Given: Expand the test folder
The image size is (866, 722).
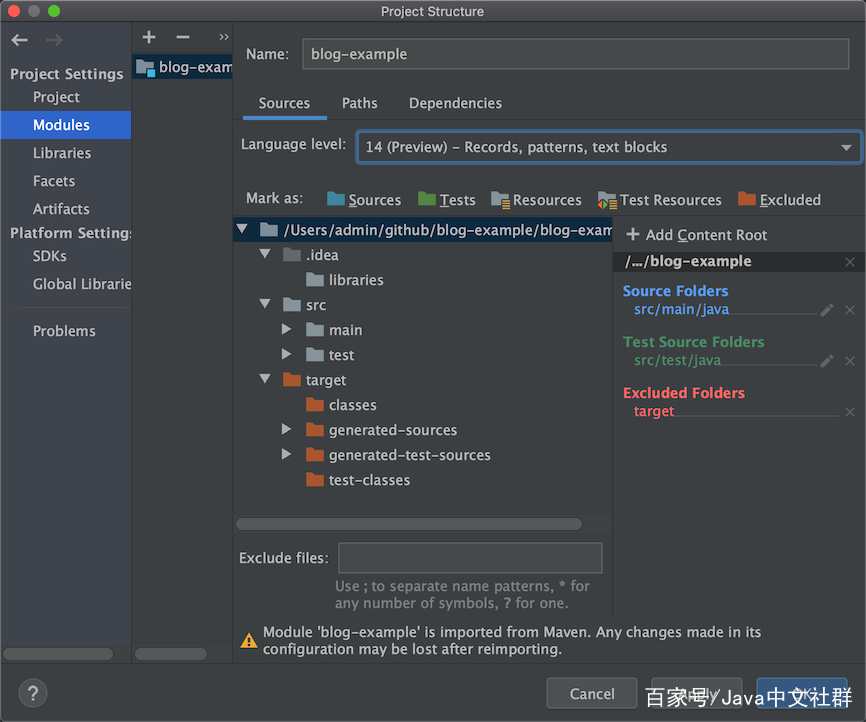Looking at the screenshot, I should (x=286, y=354).
